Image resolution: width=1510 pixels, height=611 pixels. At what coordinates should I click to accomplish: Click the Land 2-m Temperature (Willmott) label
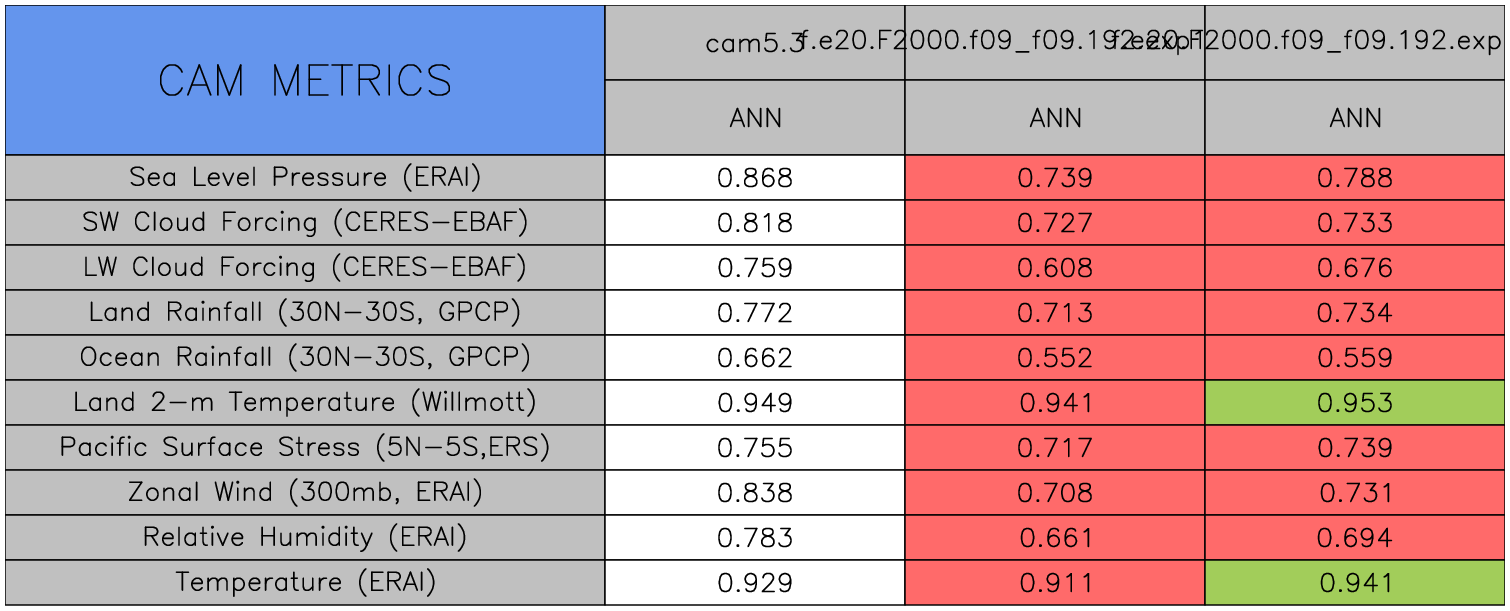pos(305,402)
